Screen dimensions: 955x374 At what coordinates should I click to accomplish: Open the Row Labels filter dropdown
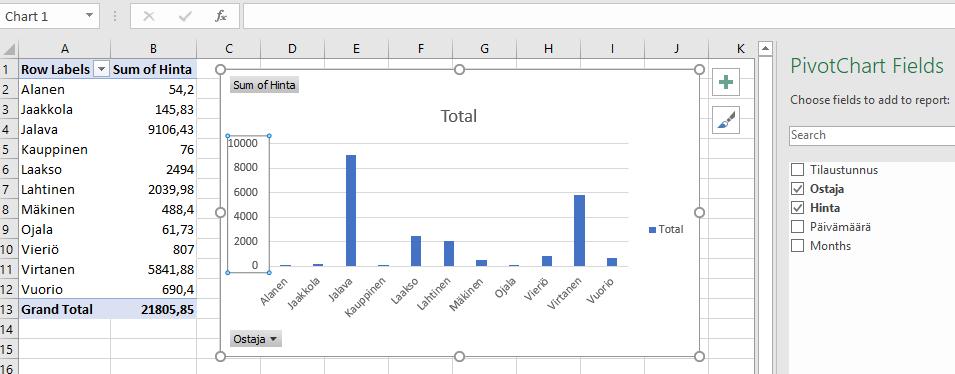[101, 69]
